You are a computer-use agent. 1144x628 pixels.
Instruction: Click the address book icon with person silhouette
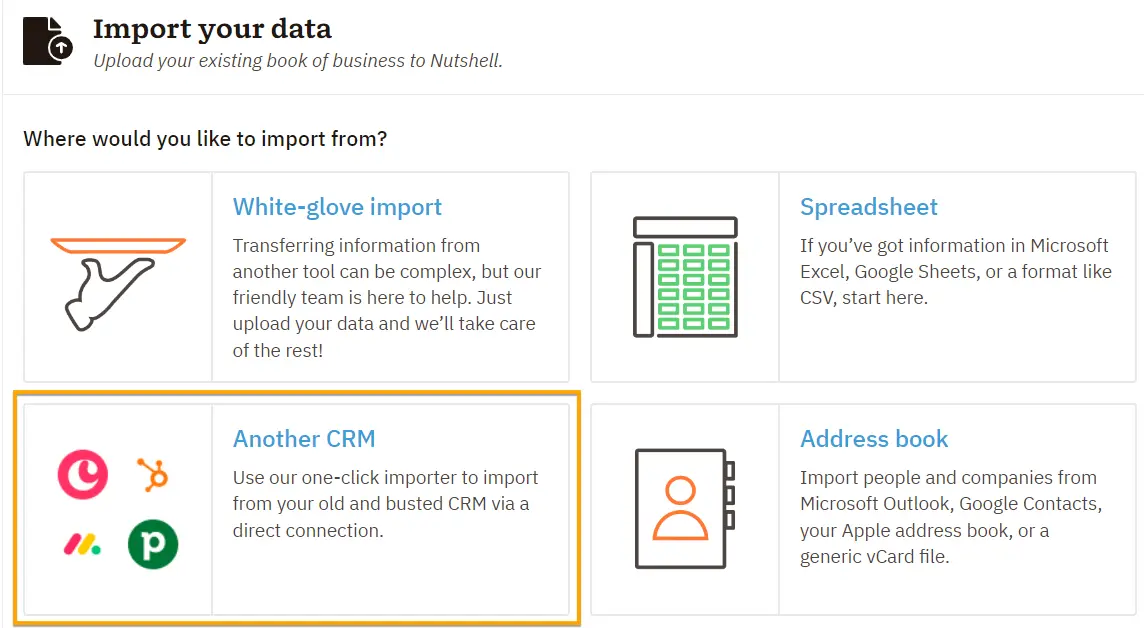683,508
